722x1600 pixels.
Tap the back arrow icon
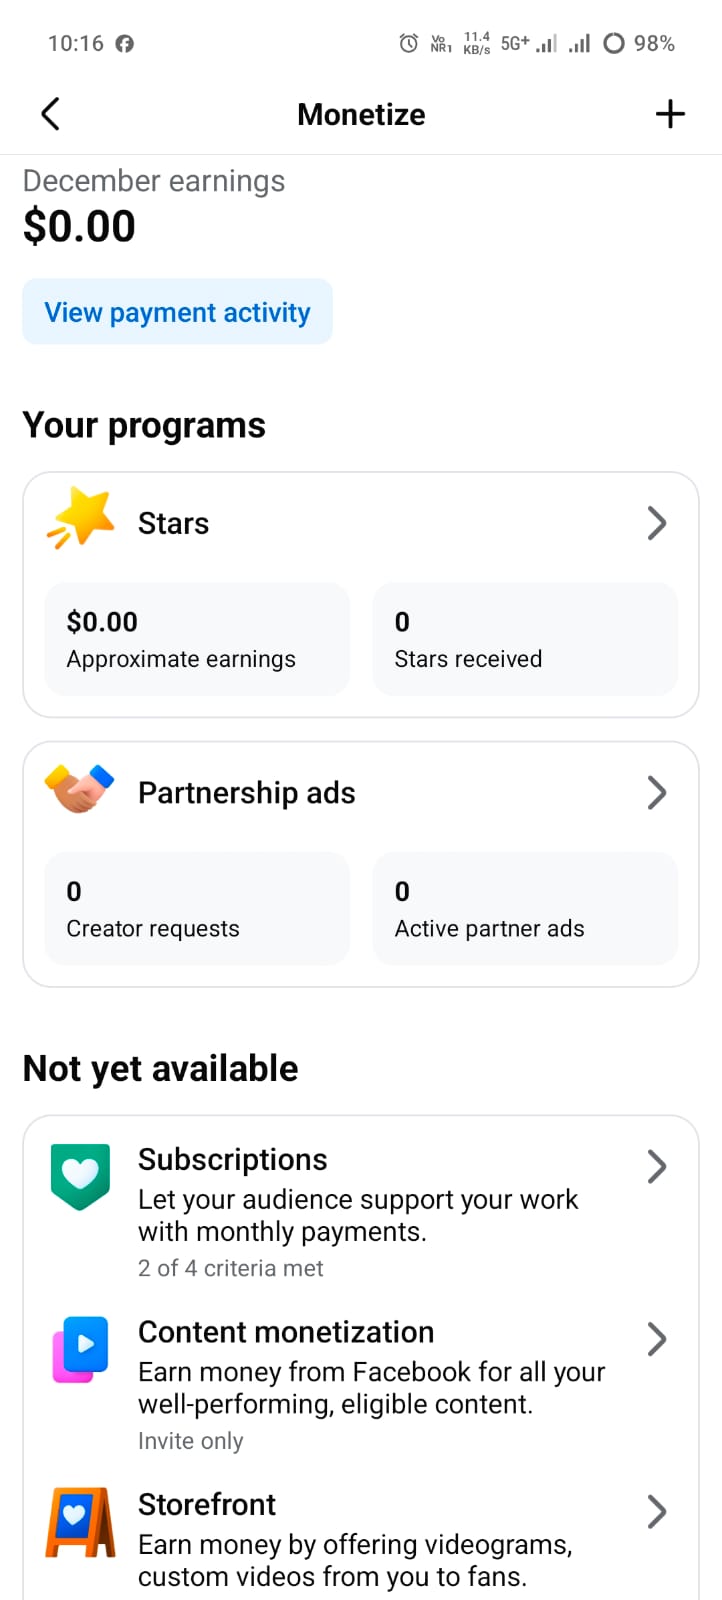[x=51, y=114]
